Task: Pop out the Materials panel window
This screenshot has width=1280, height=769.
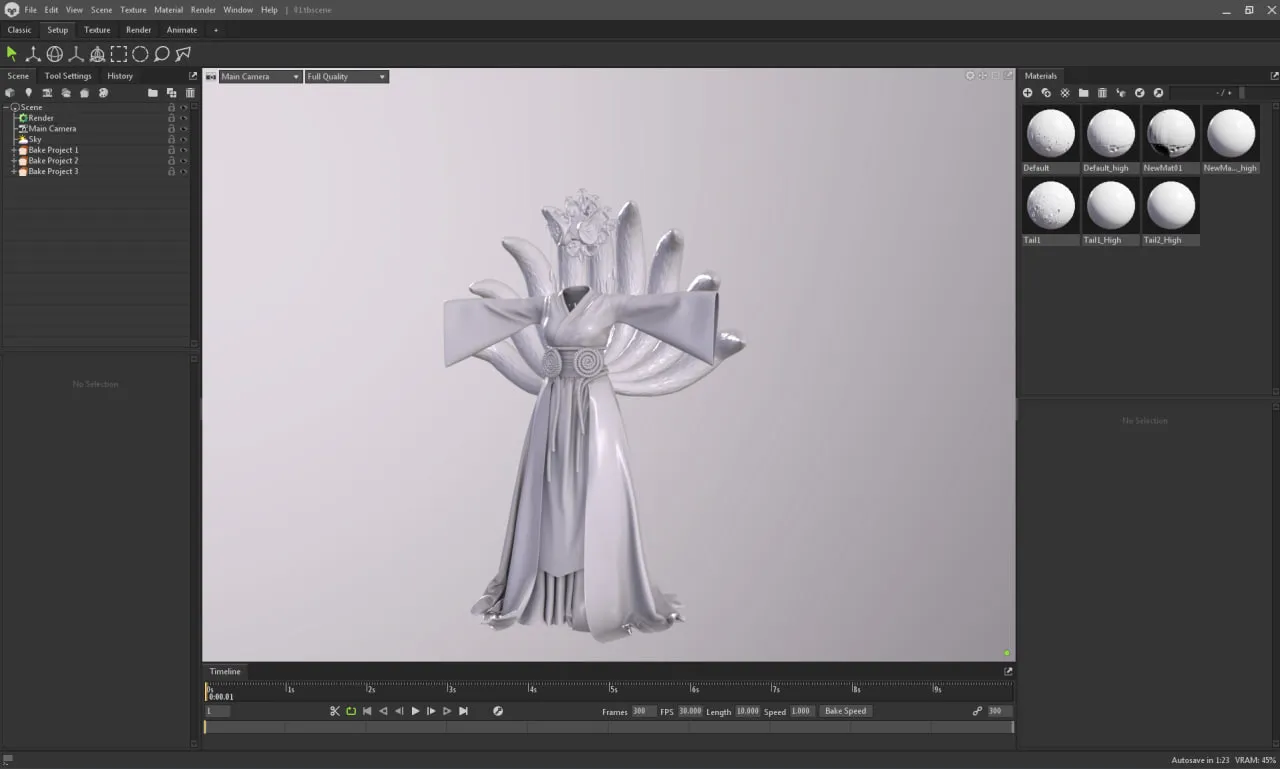Action: [x=1274, y=76]
